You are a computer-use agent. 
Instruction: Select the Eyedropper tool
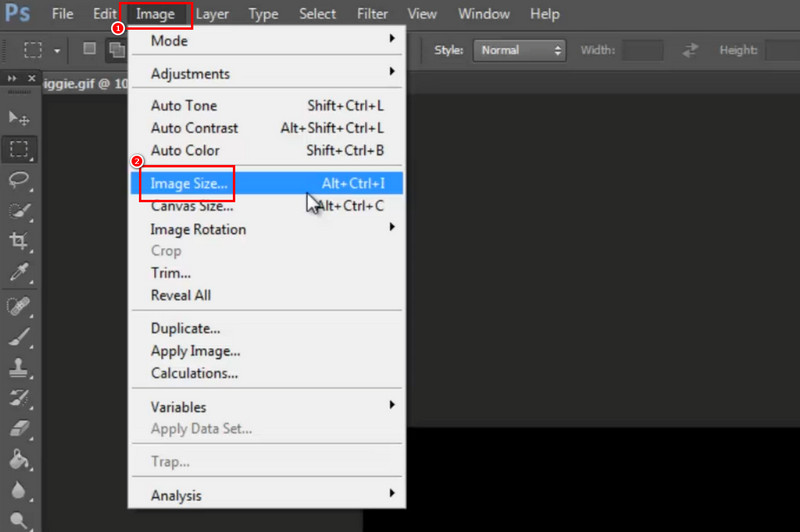[18, 272]
